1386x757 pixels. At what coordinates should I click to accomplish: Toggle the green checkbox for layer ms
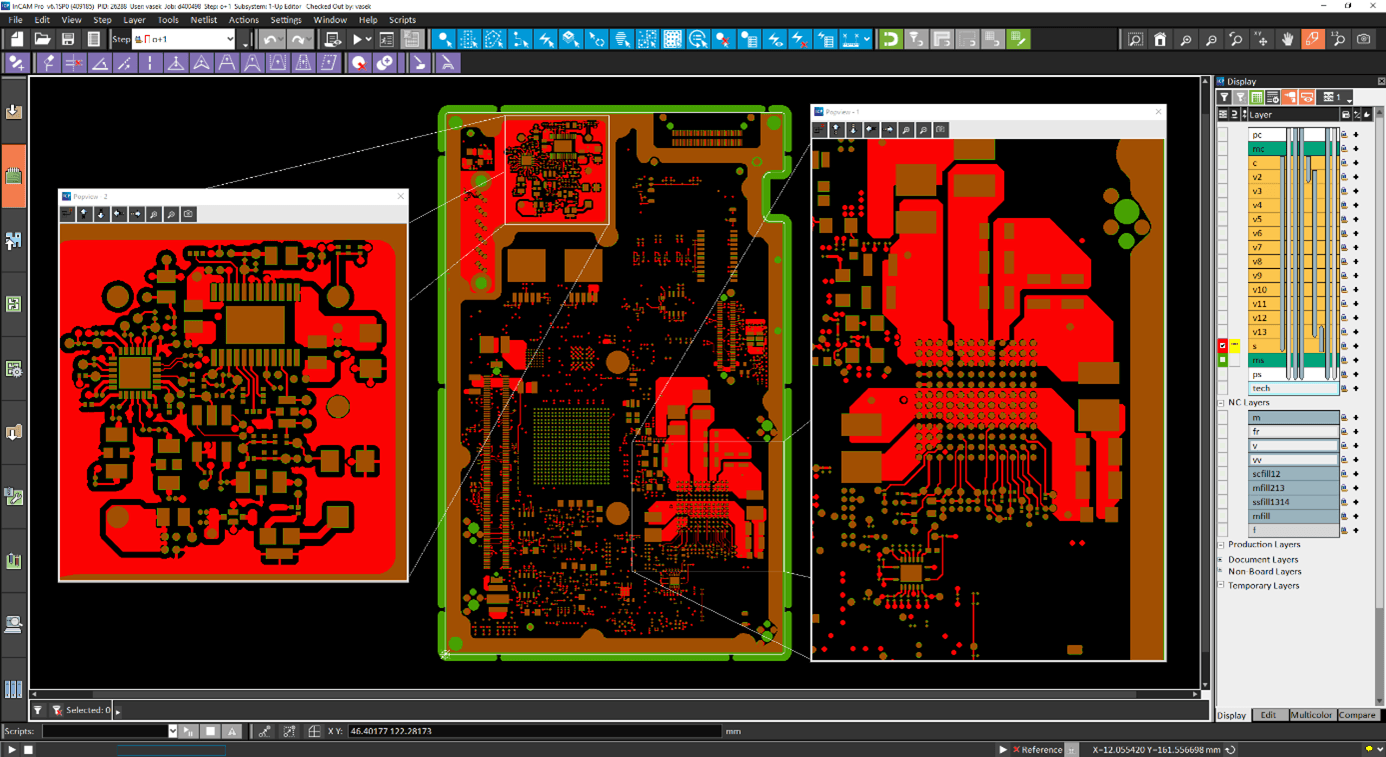(1222, 360)
